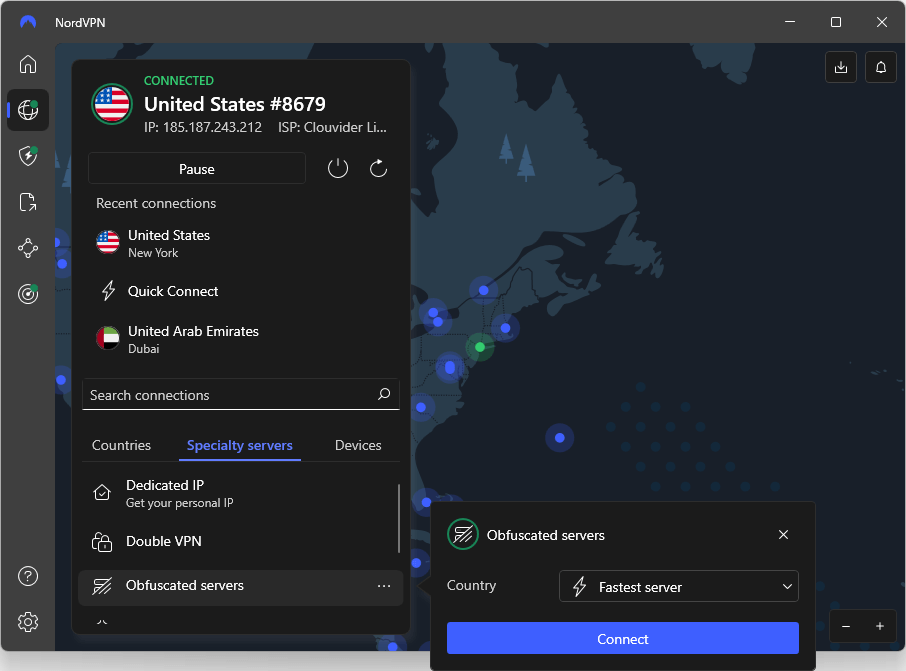Open the Meshnet icon in sidebar

(28, 249)
